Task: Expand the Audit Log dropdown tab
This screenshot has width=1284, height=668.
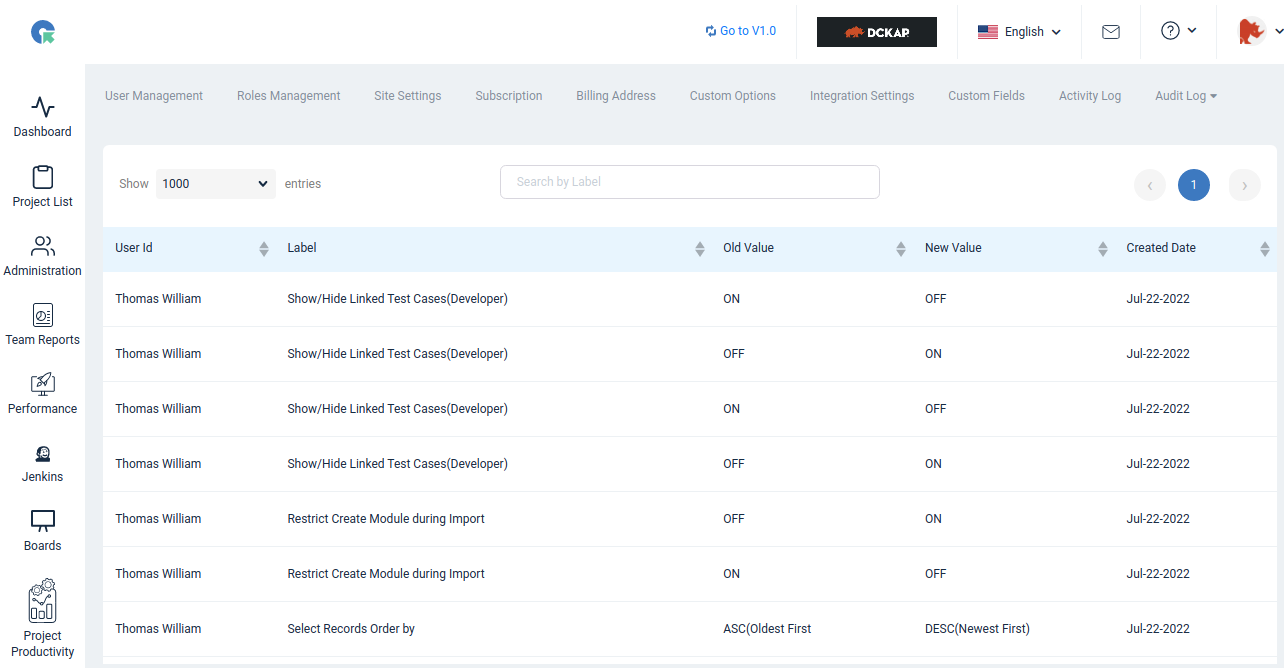Action: point(1186,96)
